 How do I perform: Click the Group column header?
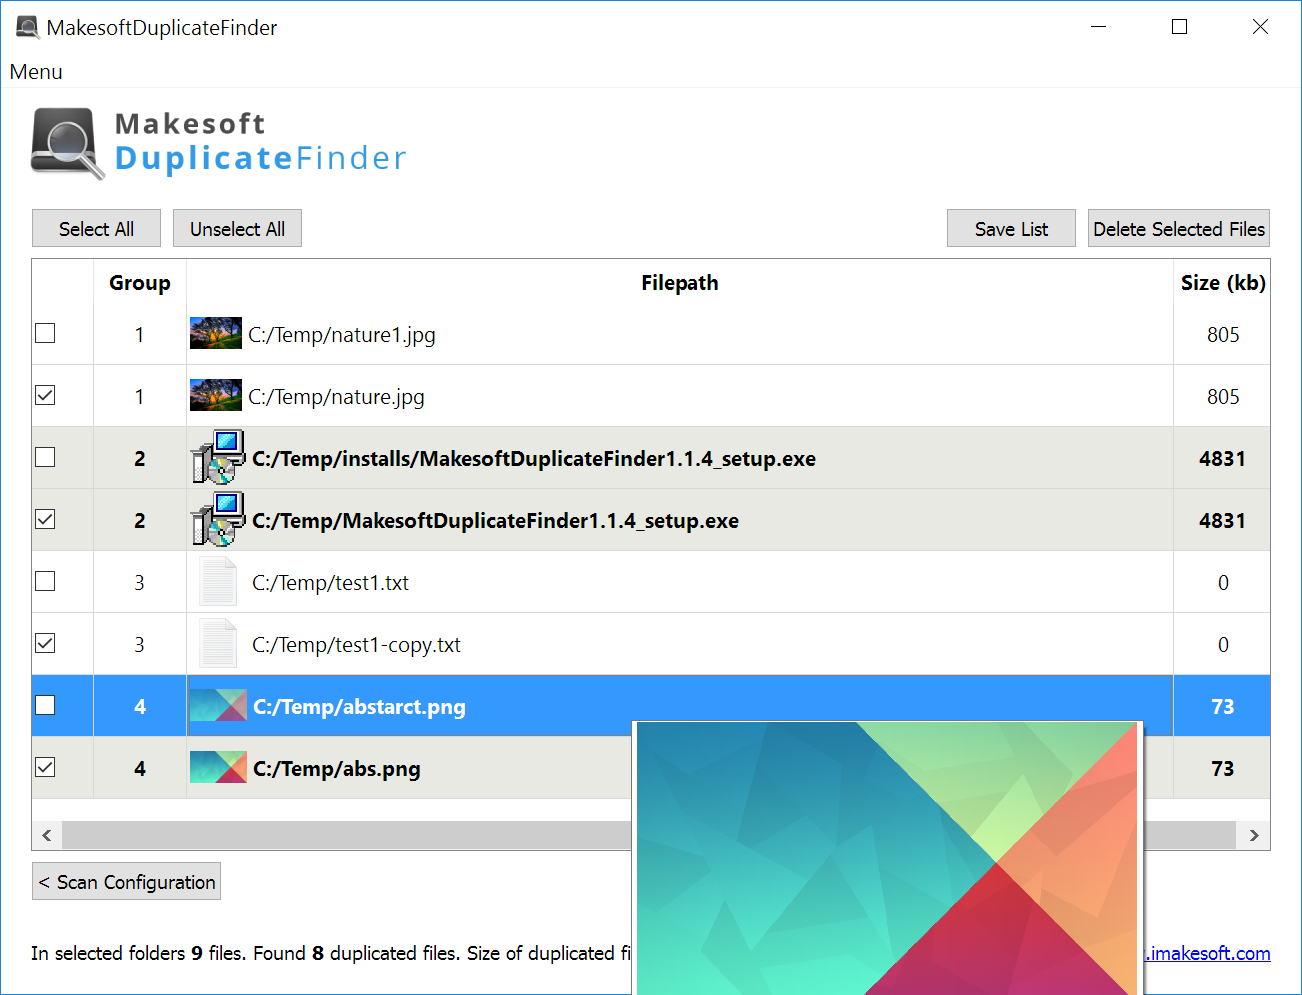(140, 283)
